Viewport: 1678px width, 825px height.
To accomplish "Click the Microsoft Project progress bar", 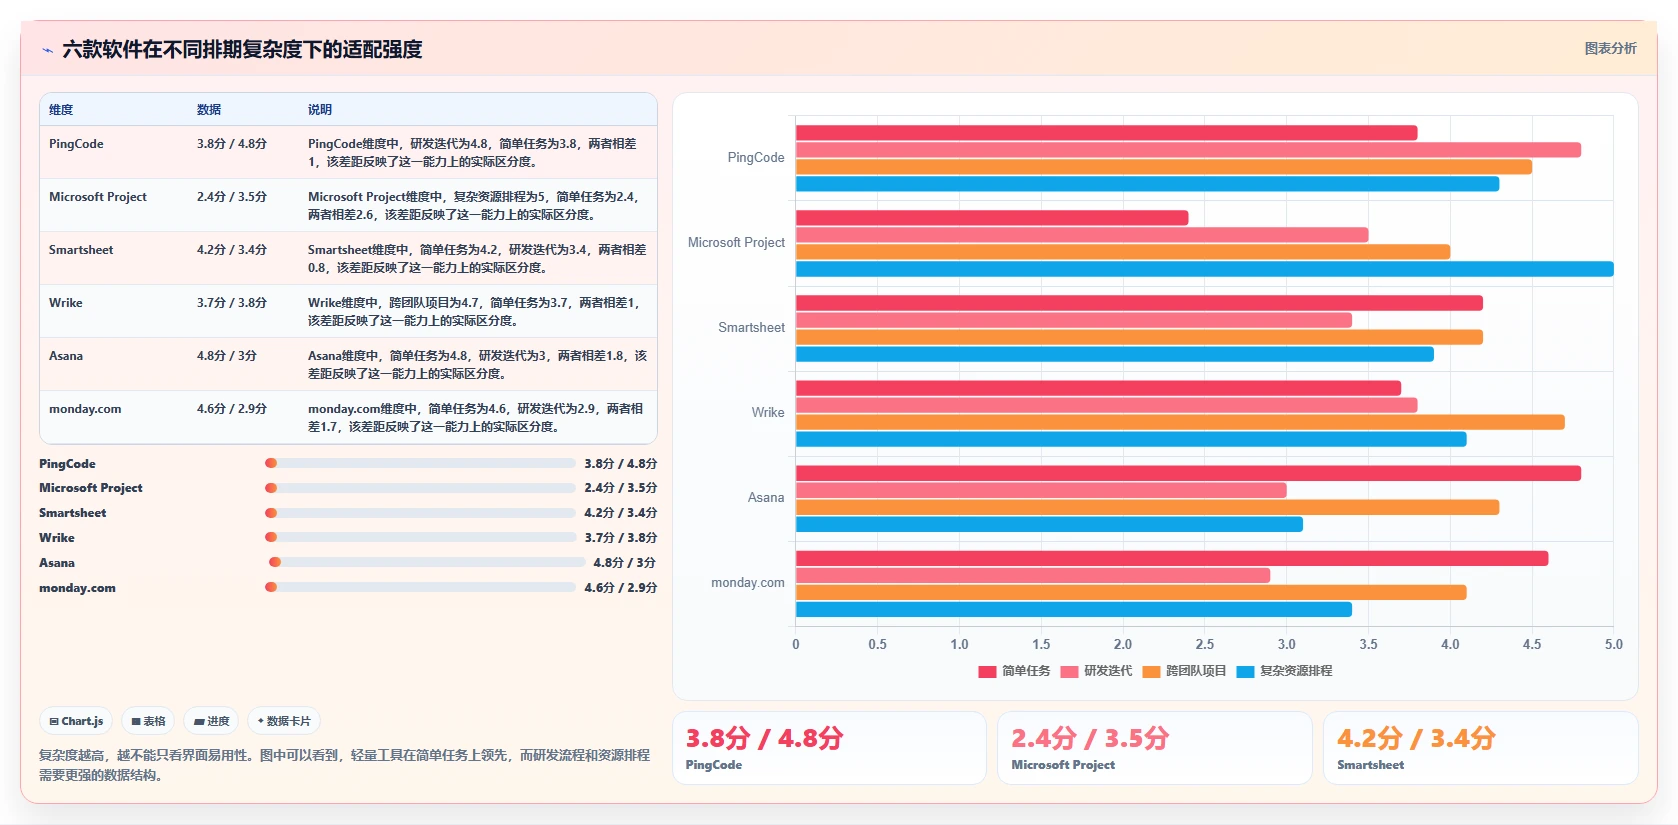I will 420,488.
